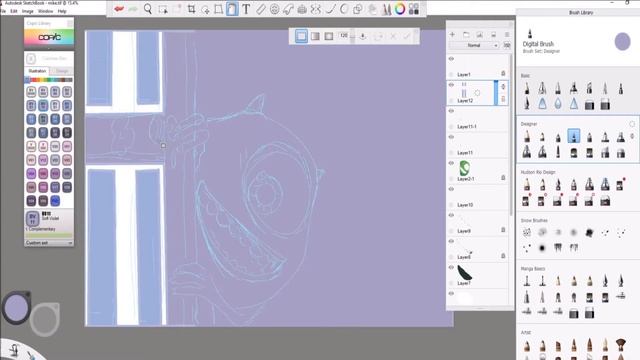This screenshot has width=640, height=360.
Task: Toggle visibility of Layer10
Action: click(451, 189)
